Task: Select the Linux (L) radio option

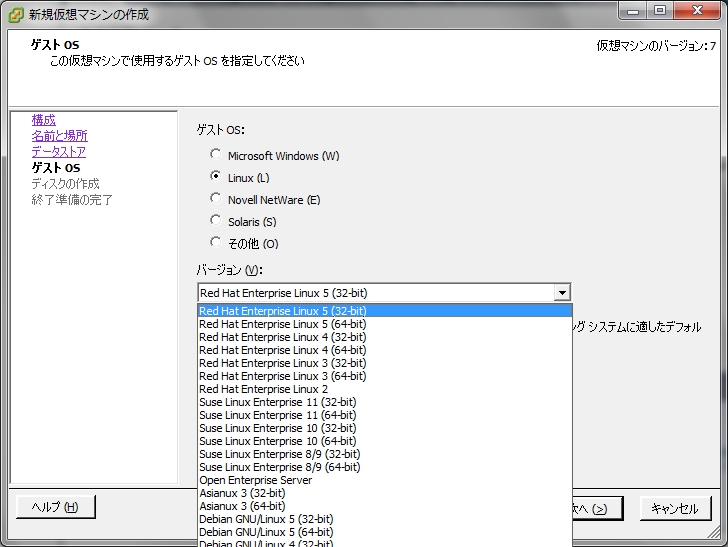Action: tap(215, 176)
